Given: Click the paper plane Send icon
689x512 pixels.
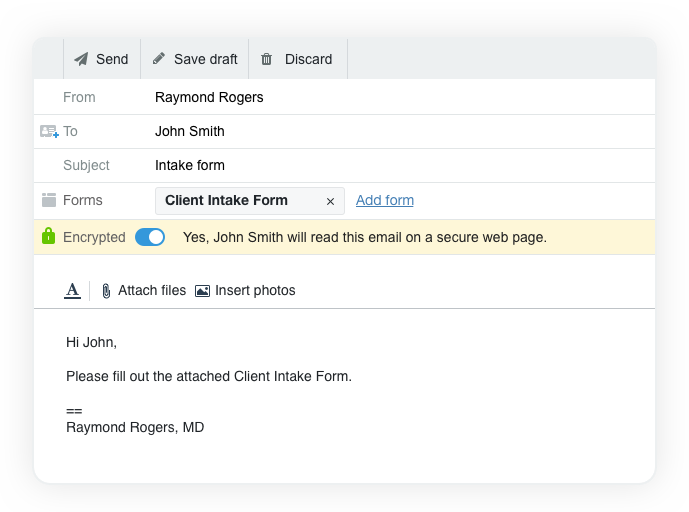Looking at the screenshot, I should pyautogui.click(x=81, y=59).
